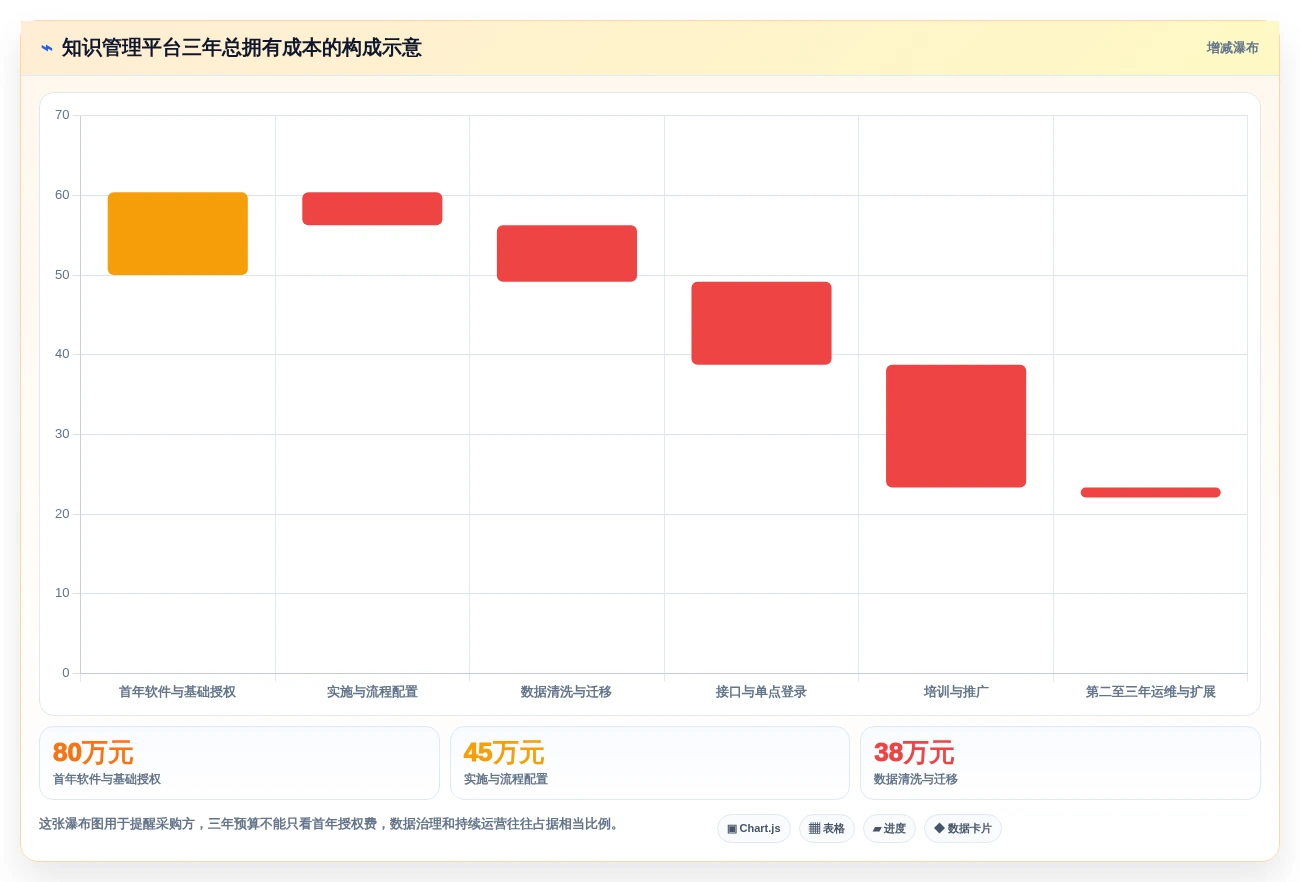This screenshot has width=1300, height=882.
Task: Click the y-axis value 0
Action: click(66, 673)
